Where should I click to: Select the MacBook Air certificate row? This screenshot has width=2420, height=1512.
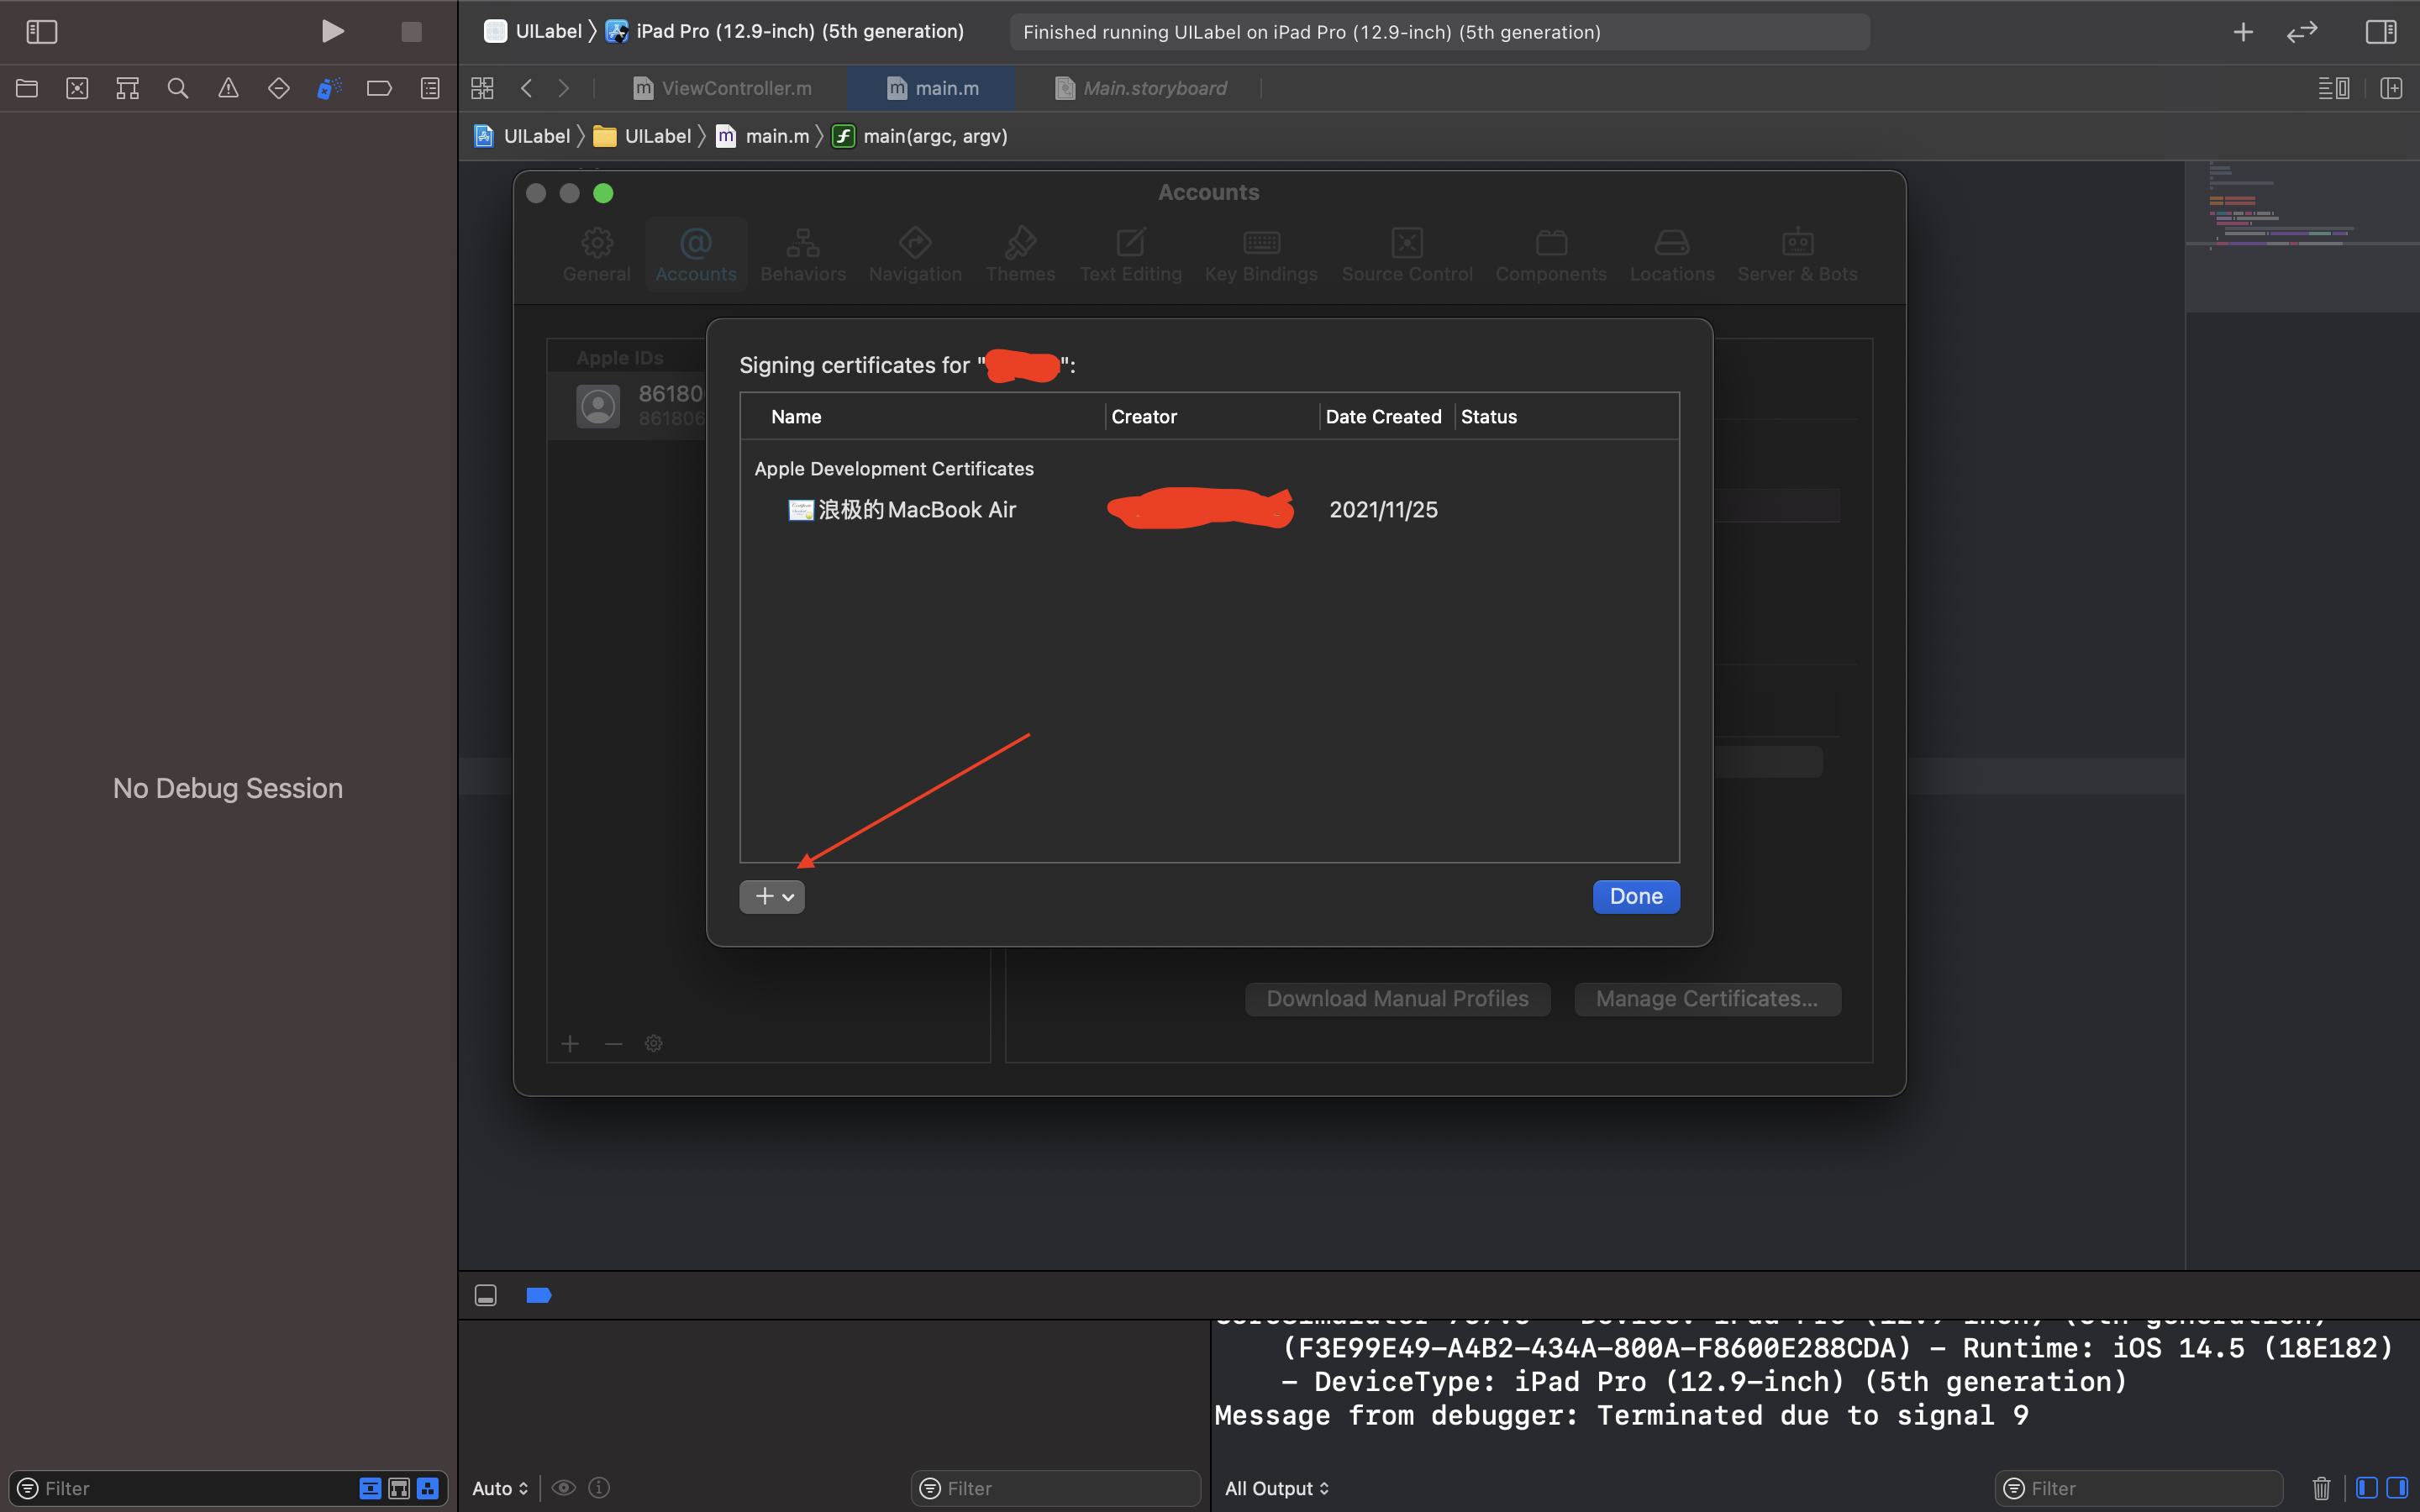pyautogui.click(x=915, y=510)
